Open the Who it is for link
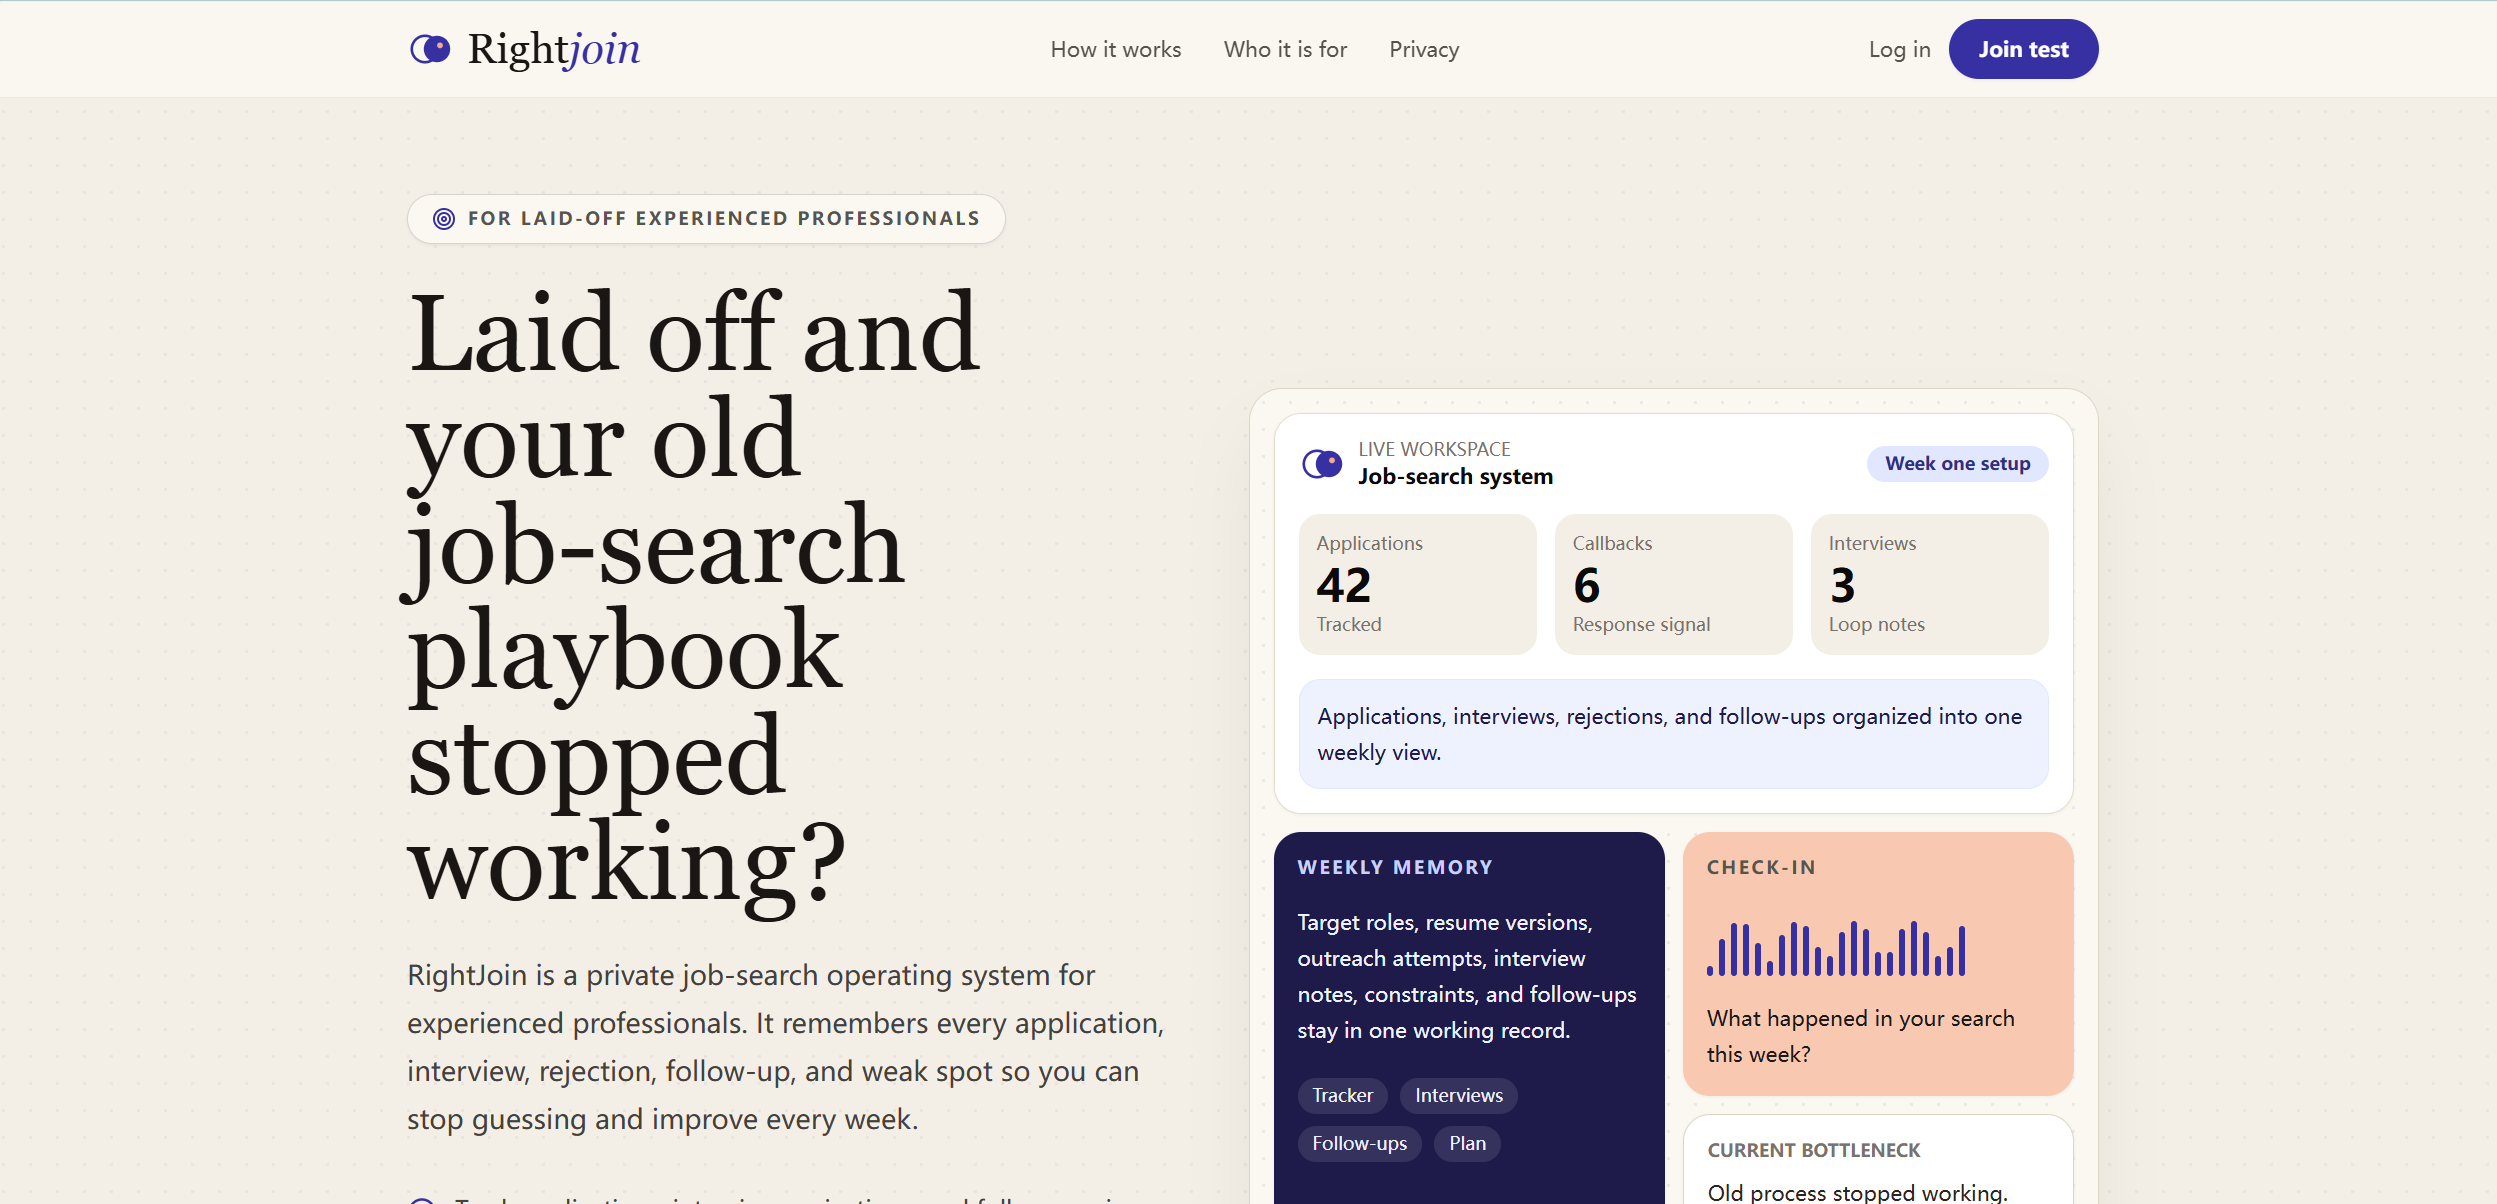 (x=1285, y=49)
